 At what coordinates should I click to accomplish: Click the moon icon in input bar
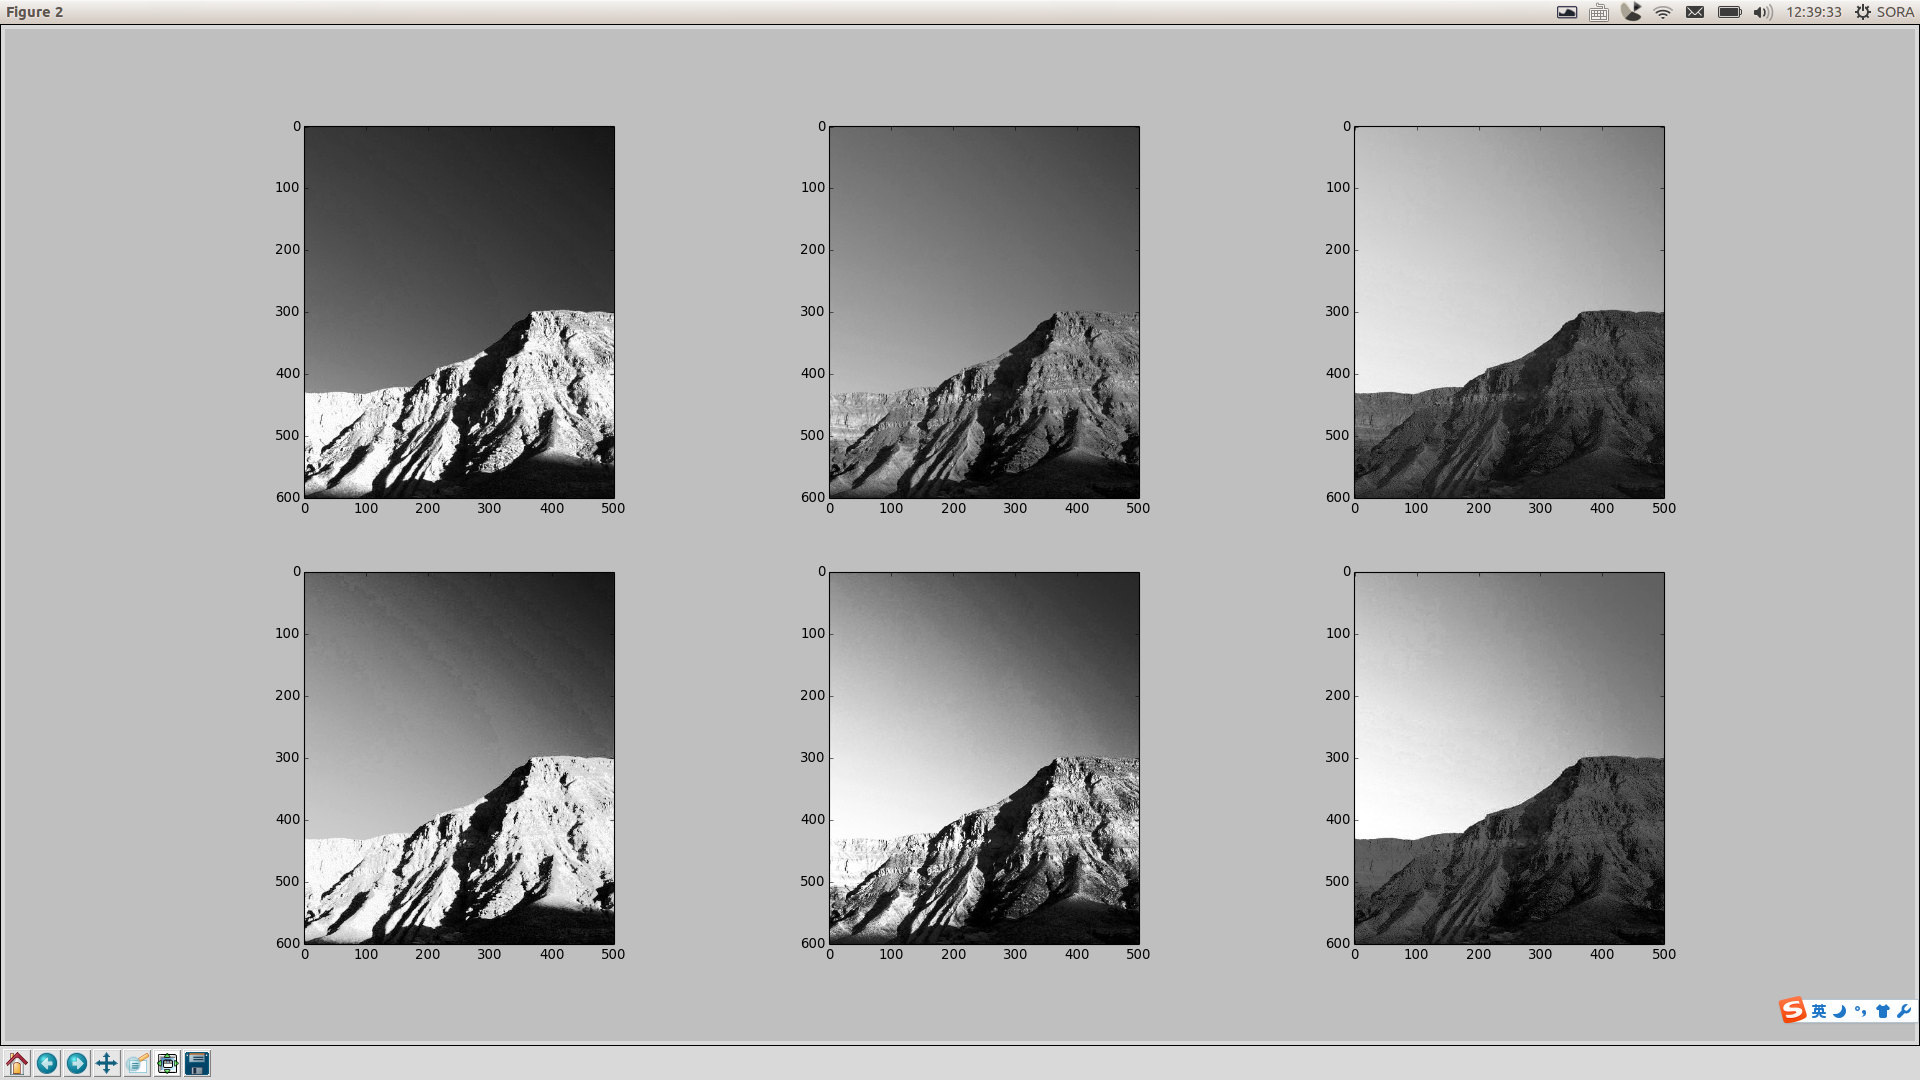[1840, 1011]
